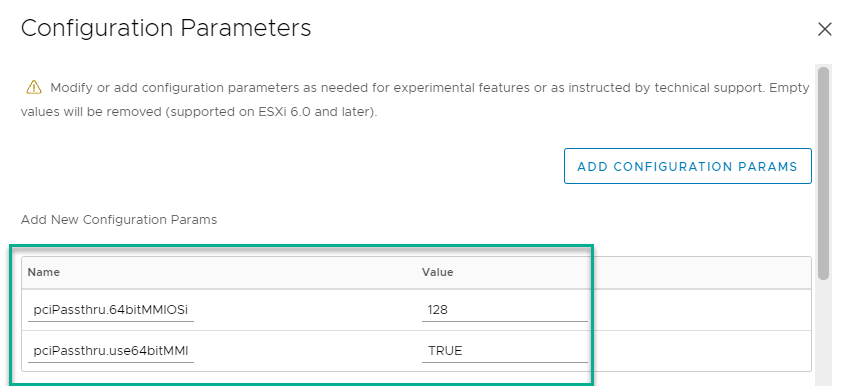Click the Name column header
845x386 pixels.
(44, 272)
